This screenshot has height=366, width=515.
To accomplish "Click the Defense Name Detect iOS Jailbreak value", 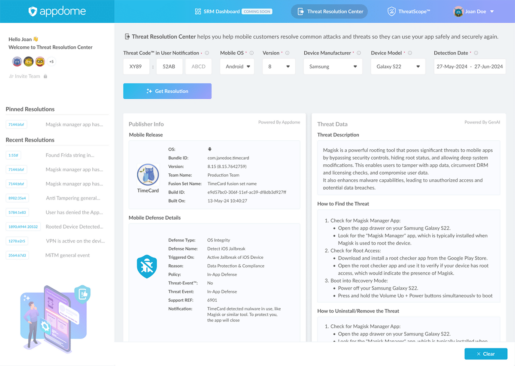I will pos(226,249).
